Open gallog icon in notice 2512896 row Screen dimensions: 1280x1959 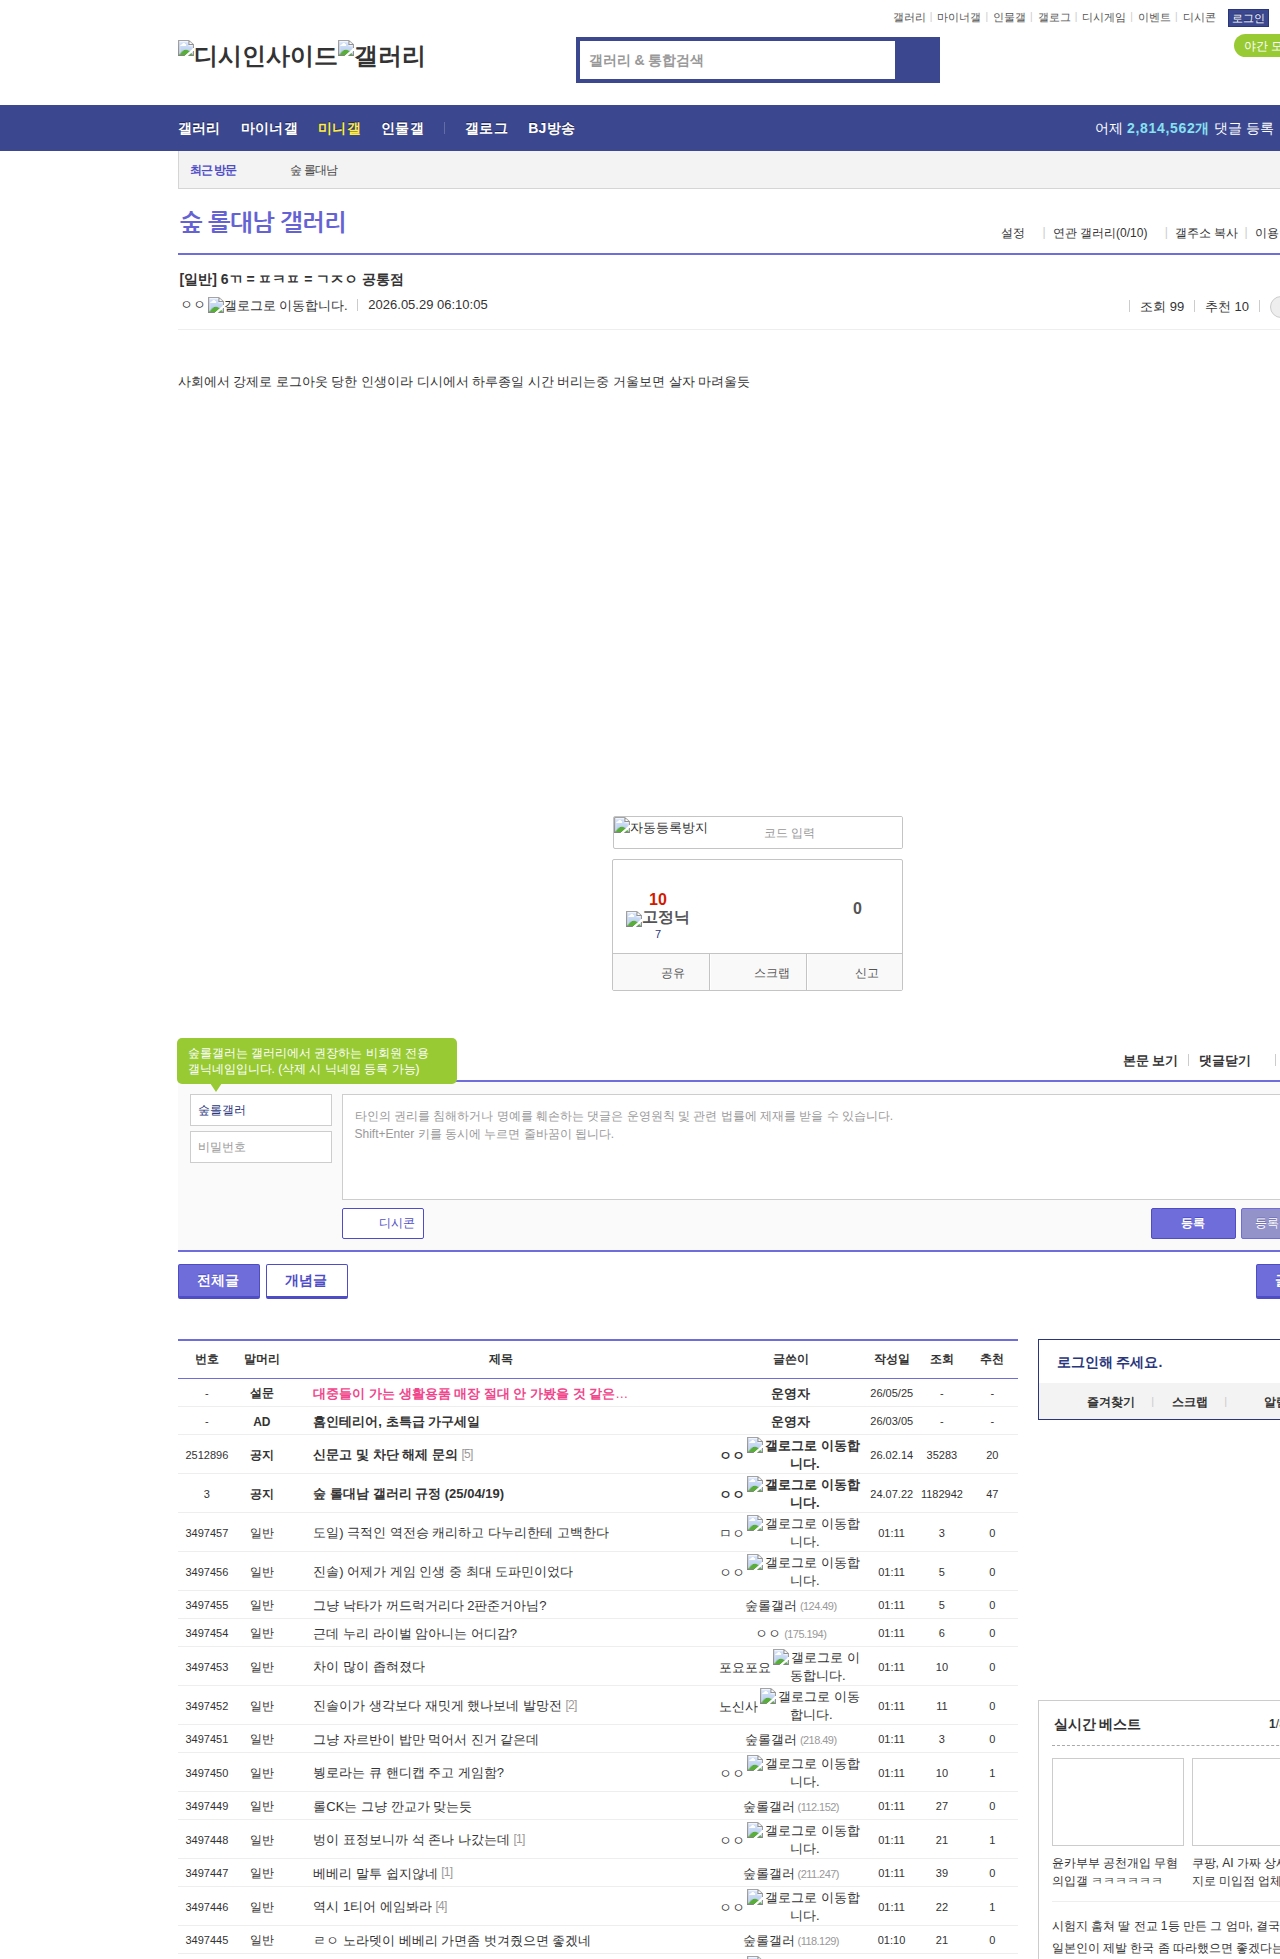tap(803, 1454)
